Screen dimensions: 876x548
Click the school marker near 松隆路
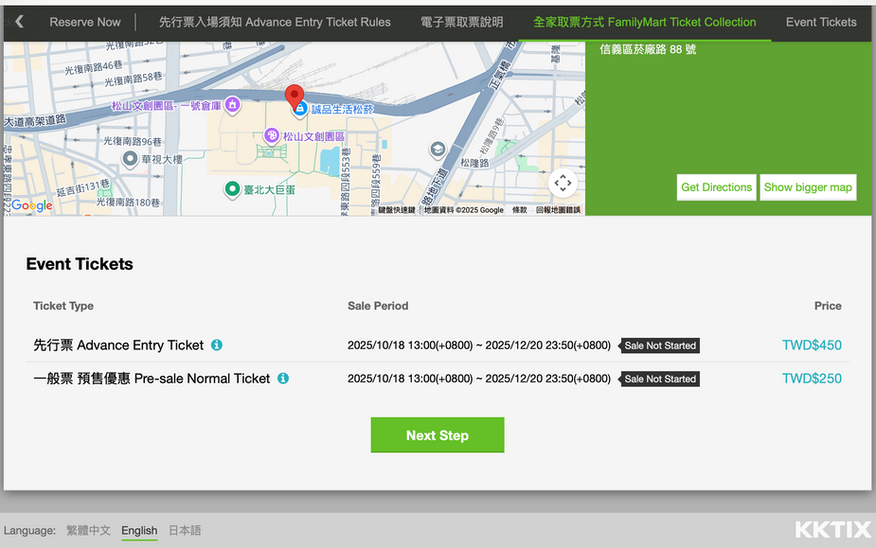tap(437, 149)
